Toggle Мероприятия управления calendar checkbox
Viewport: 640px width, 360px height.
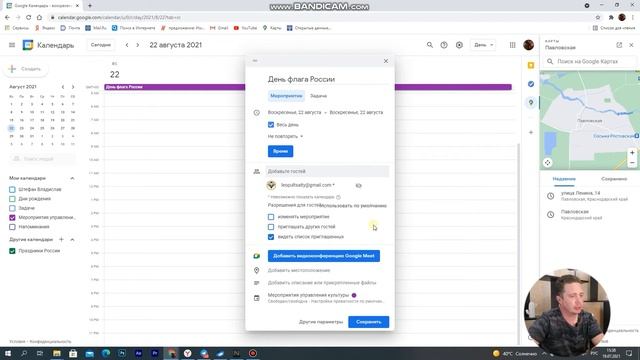[x=12, y=218]
